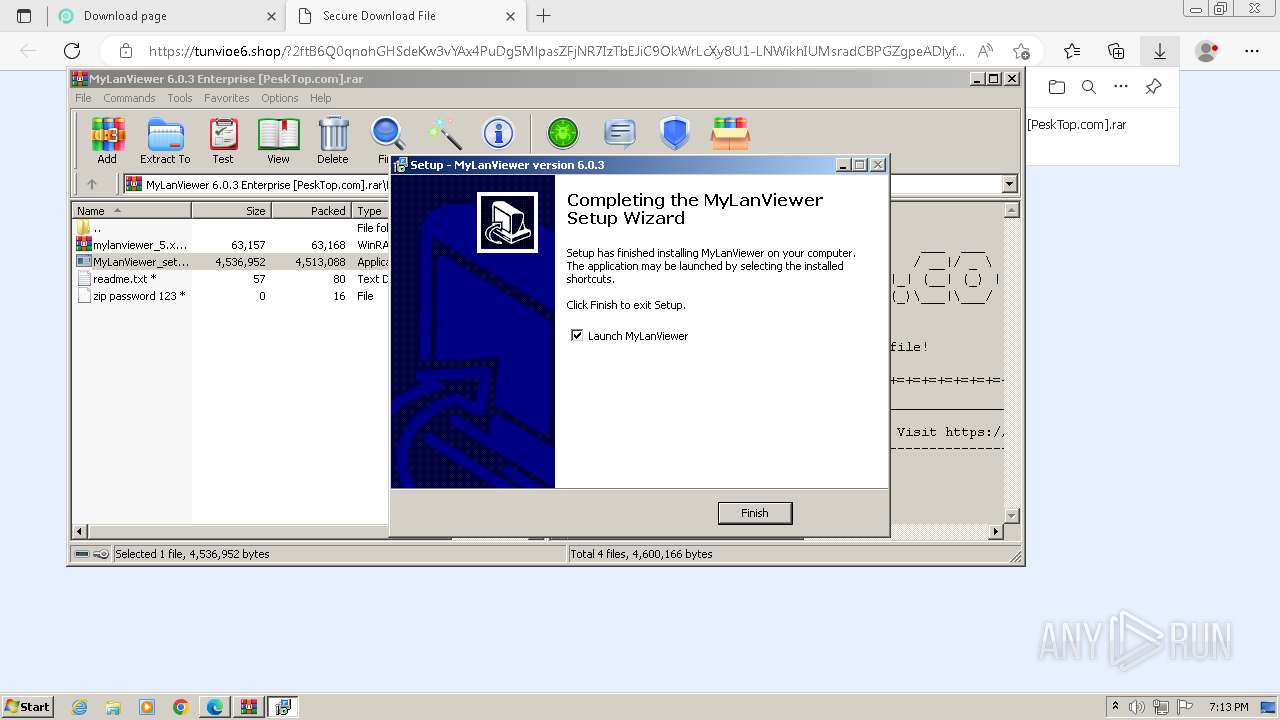Open WinRAR Help menu
The height and width of the screenshot is (720, 1280).
click(x=320, y=98)
